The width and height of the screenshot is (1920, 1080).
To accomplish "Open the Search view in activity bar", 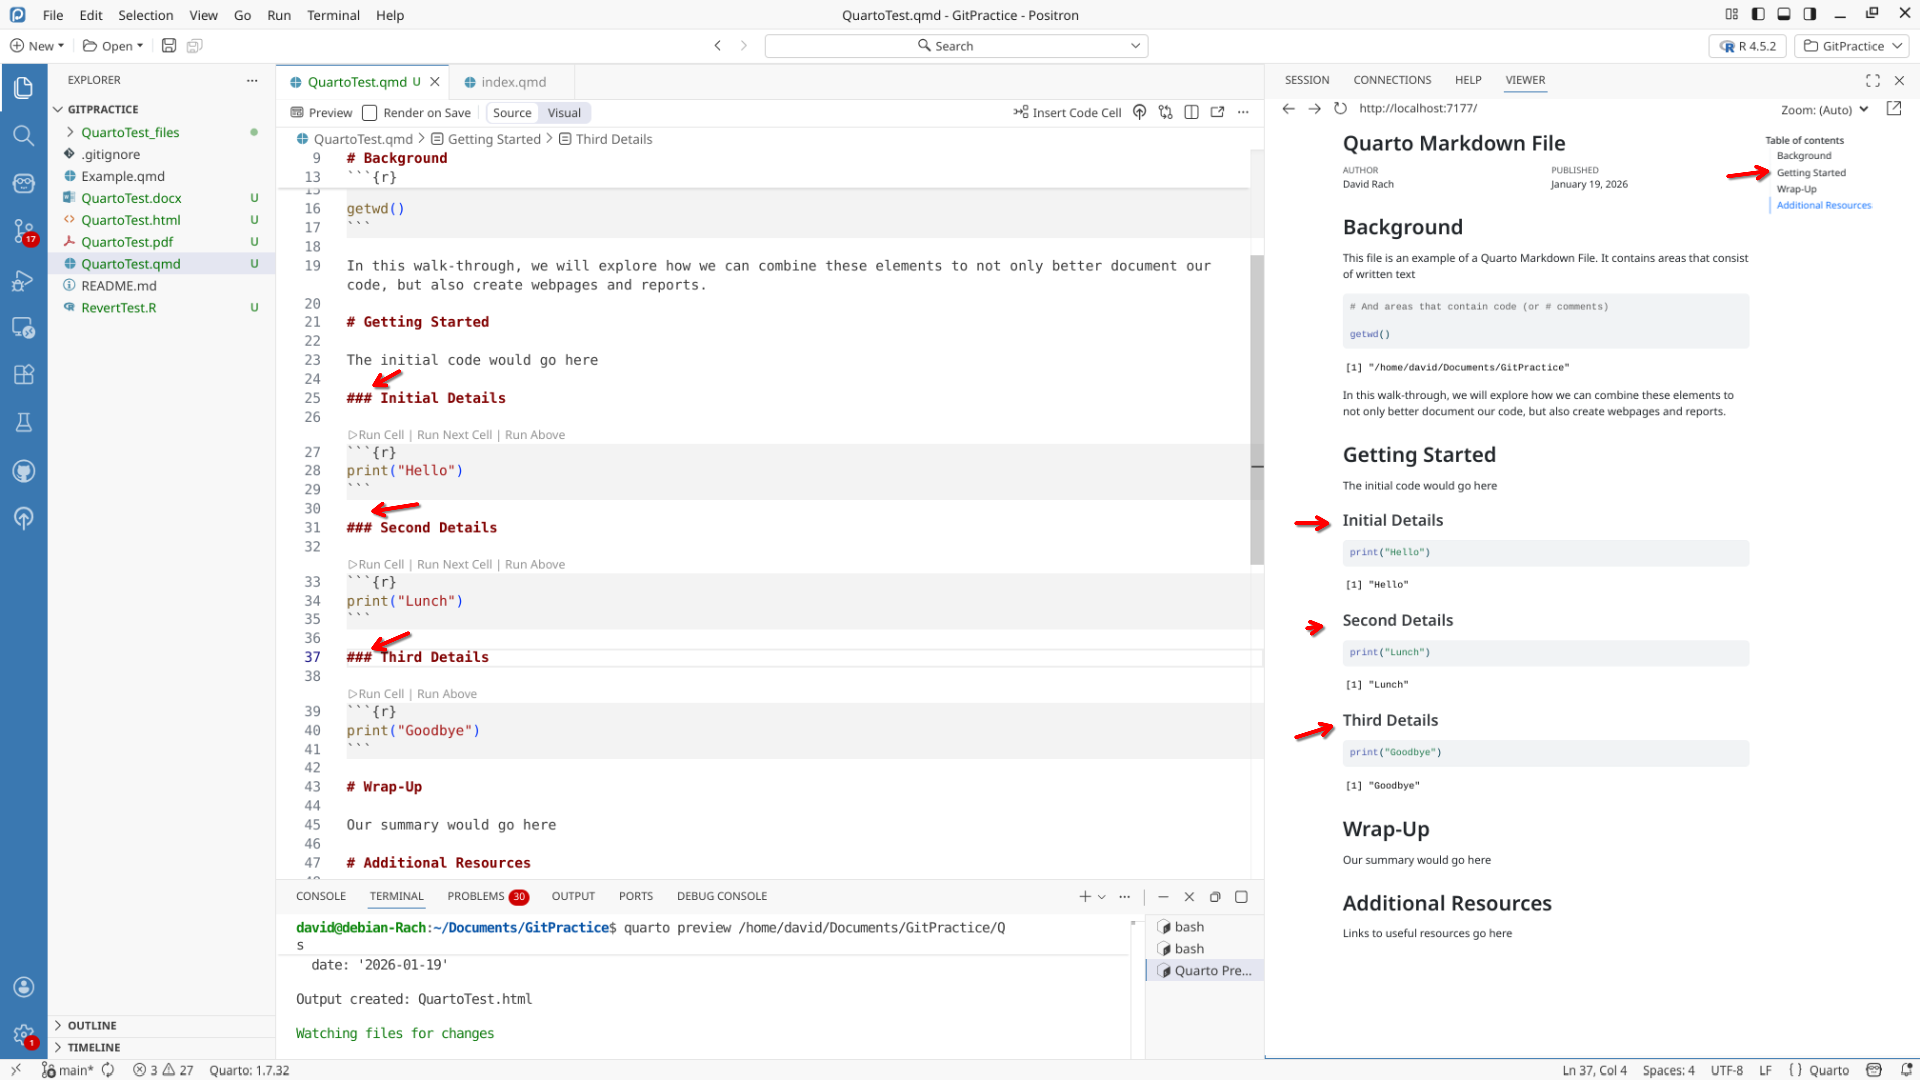I will coord(23,135).
